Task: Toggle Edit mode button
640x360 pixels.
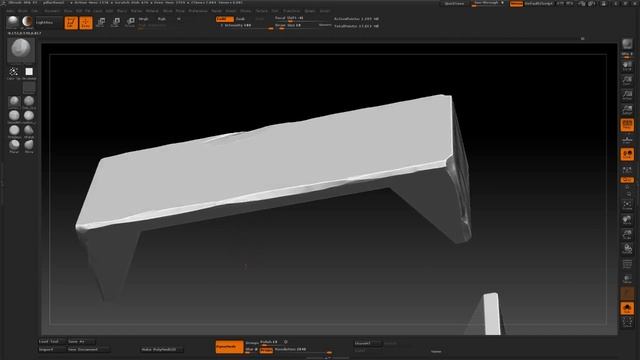Action: click(x=71, y=22)
